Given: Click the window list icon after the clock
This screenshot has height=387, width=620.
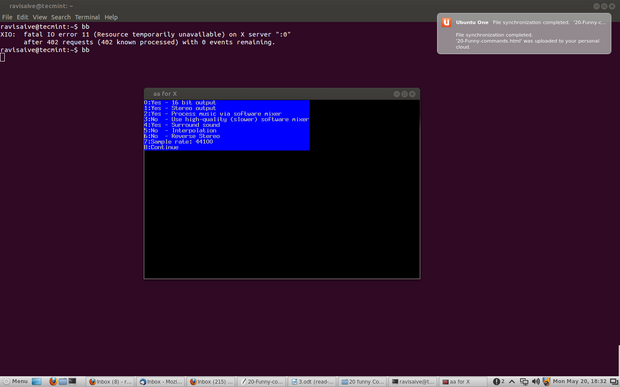Looking at the screenshot, I should (x=614, y=381).
